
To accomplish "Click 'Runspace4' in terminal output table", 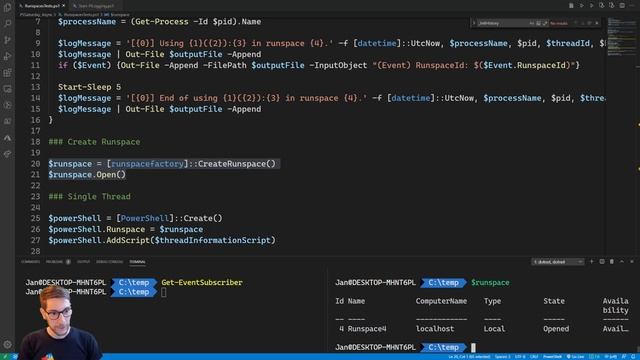I will [x=367, y=329].
